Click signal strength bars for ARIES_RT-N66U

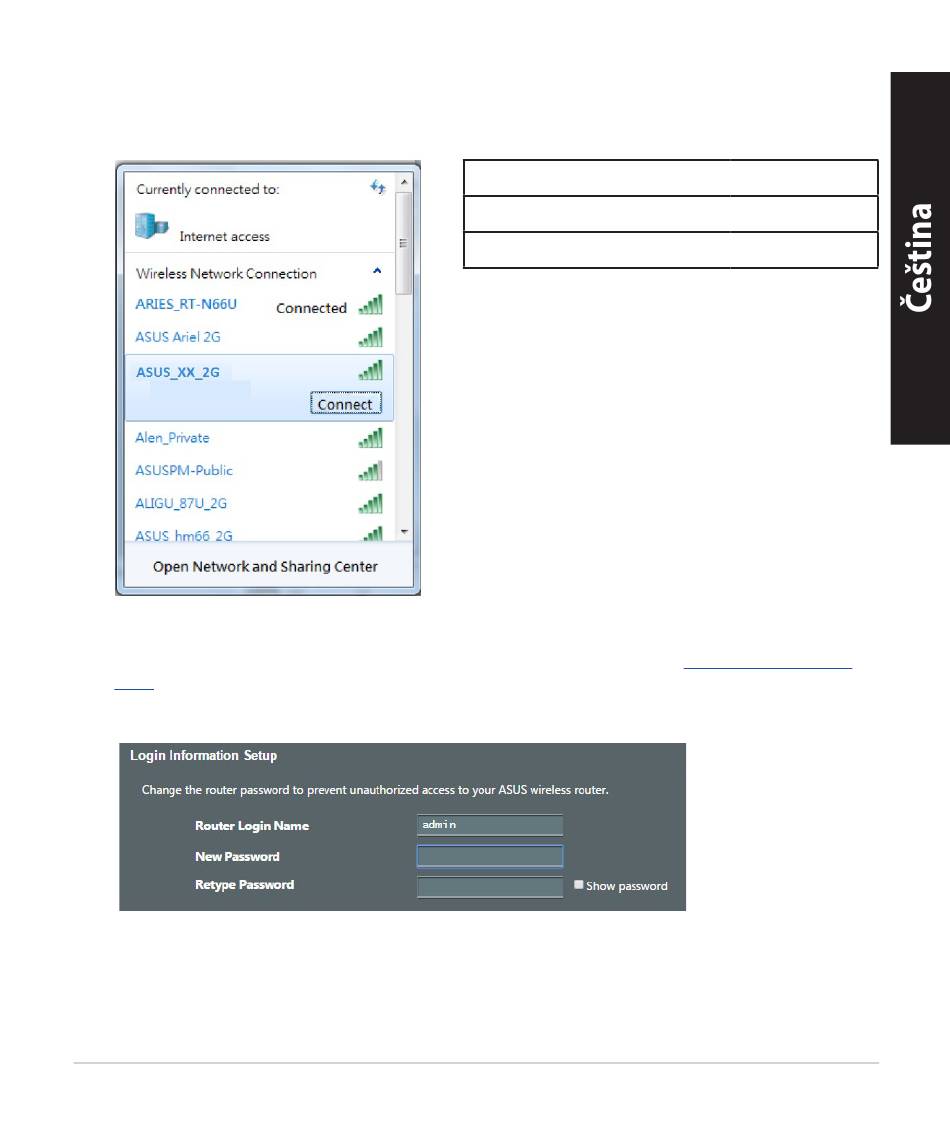370,305
